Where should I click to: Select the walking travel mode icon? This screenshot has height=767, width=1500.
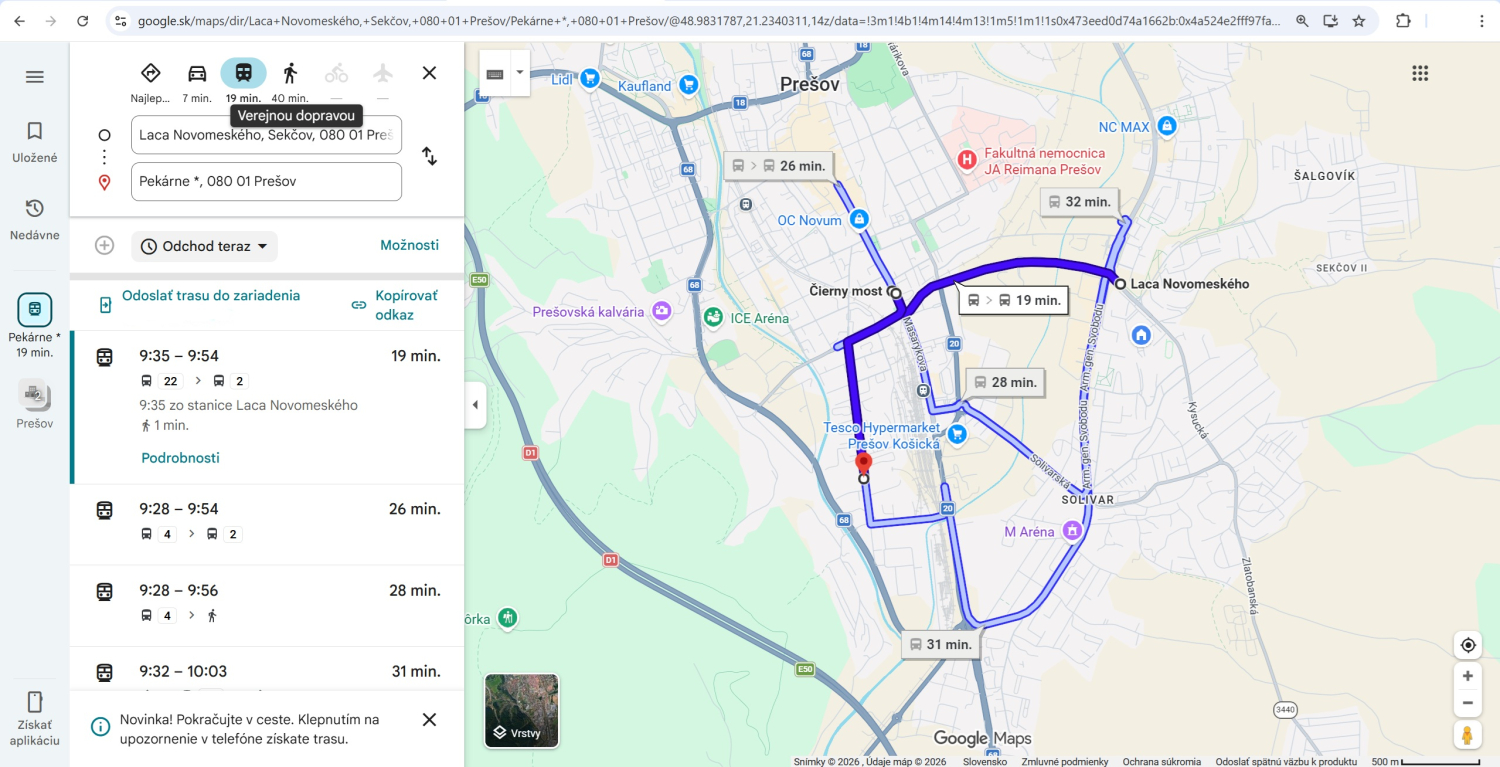click(x=290, y=73)
